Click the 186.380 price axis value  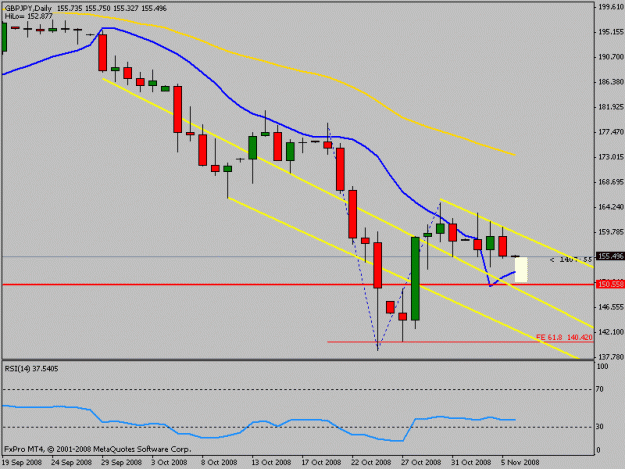[x=611, y=82]
